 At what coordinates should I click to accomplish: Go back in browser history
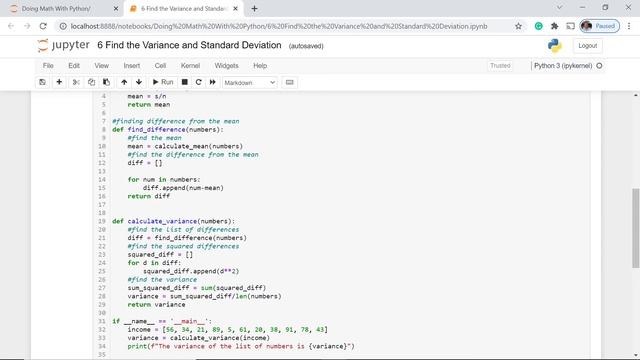(11, 26)
